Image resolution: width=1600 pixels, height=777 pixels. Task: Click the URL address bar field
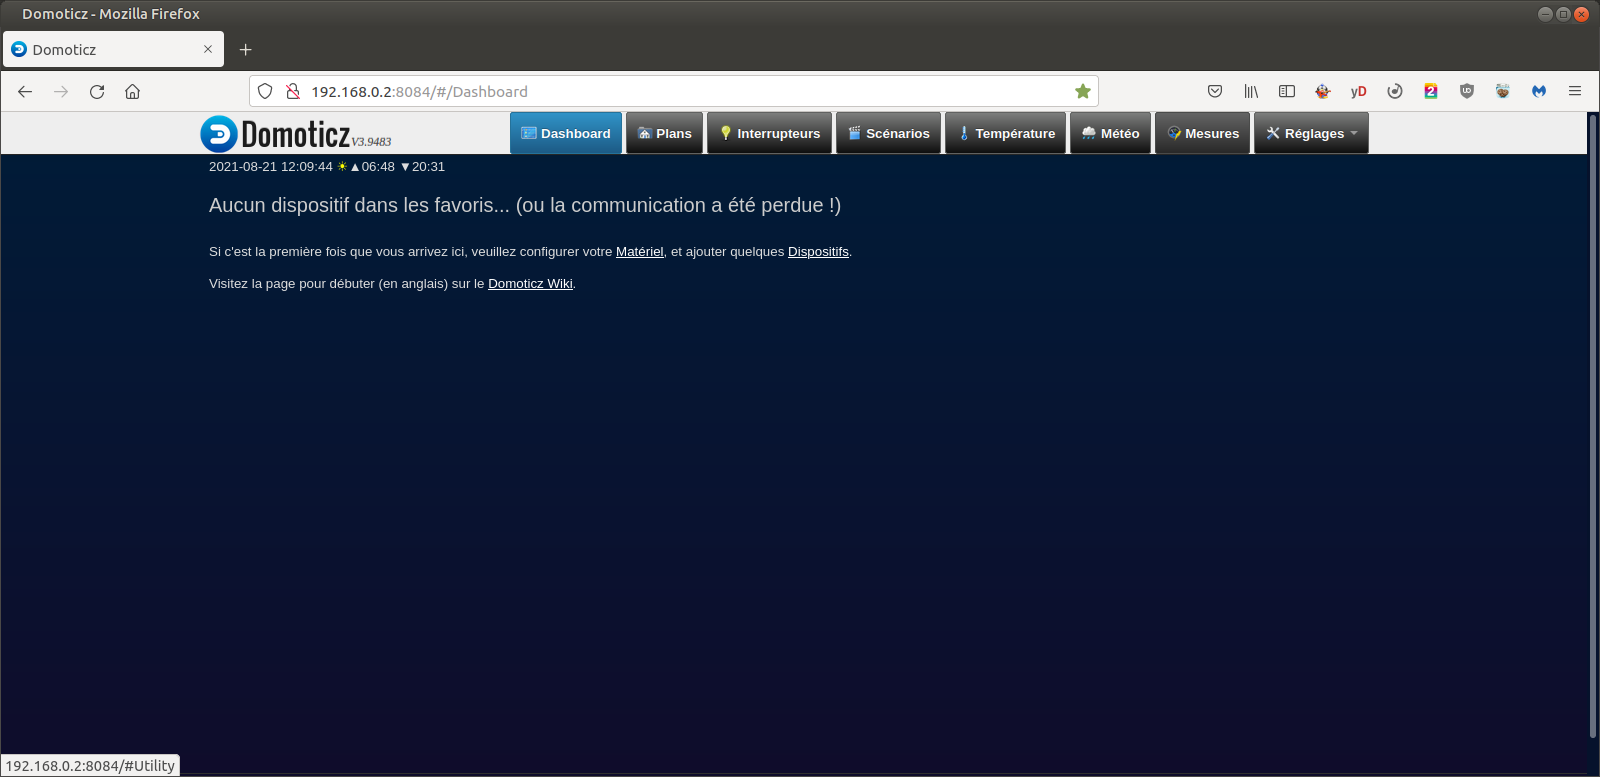pyautogui.click(x=680, y=91)
